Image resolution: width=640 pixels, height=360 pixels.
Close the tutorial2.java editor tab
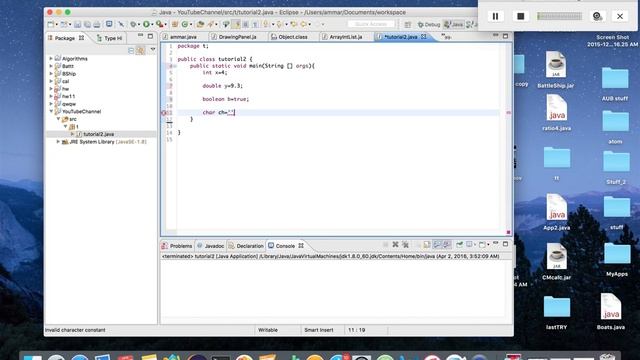(424, 37)
